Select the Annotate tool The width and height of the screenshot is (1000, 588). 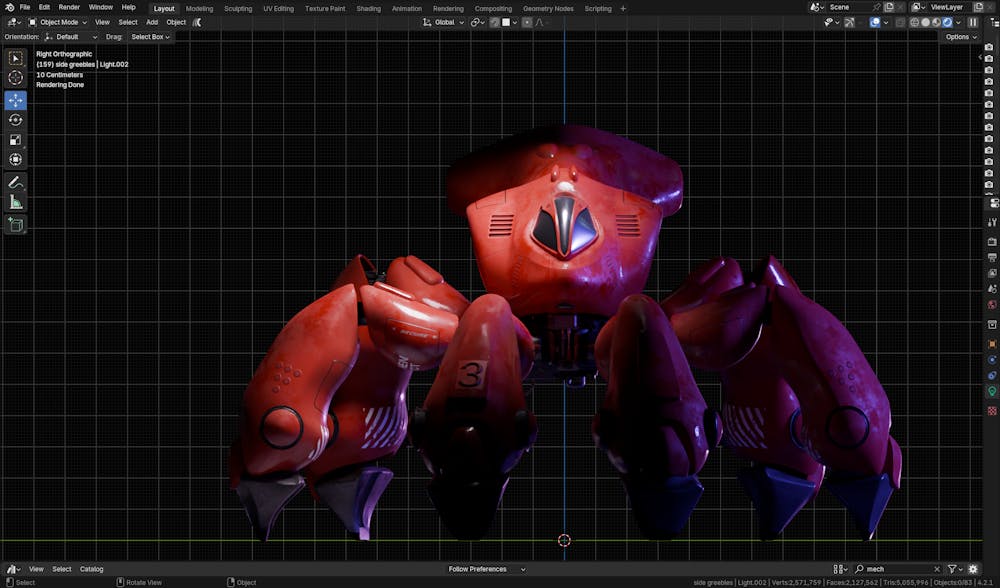tap(15, 182)
